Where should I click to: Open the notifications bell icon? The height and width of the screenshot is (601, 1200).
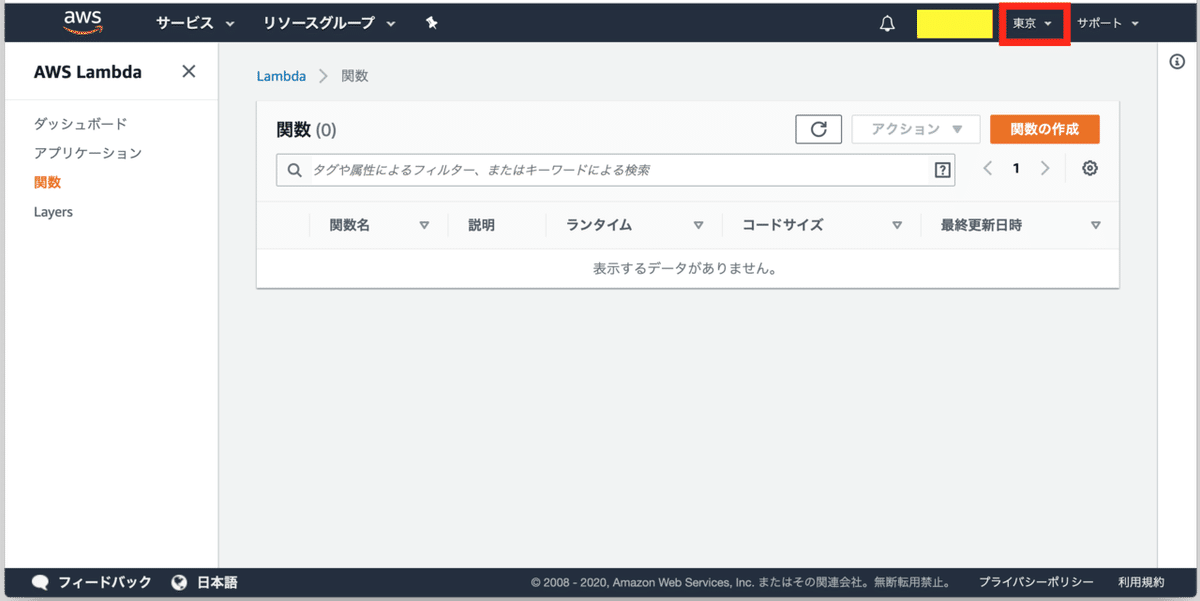click(886, 22)
